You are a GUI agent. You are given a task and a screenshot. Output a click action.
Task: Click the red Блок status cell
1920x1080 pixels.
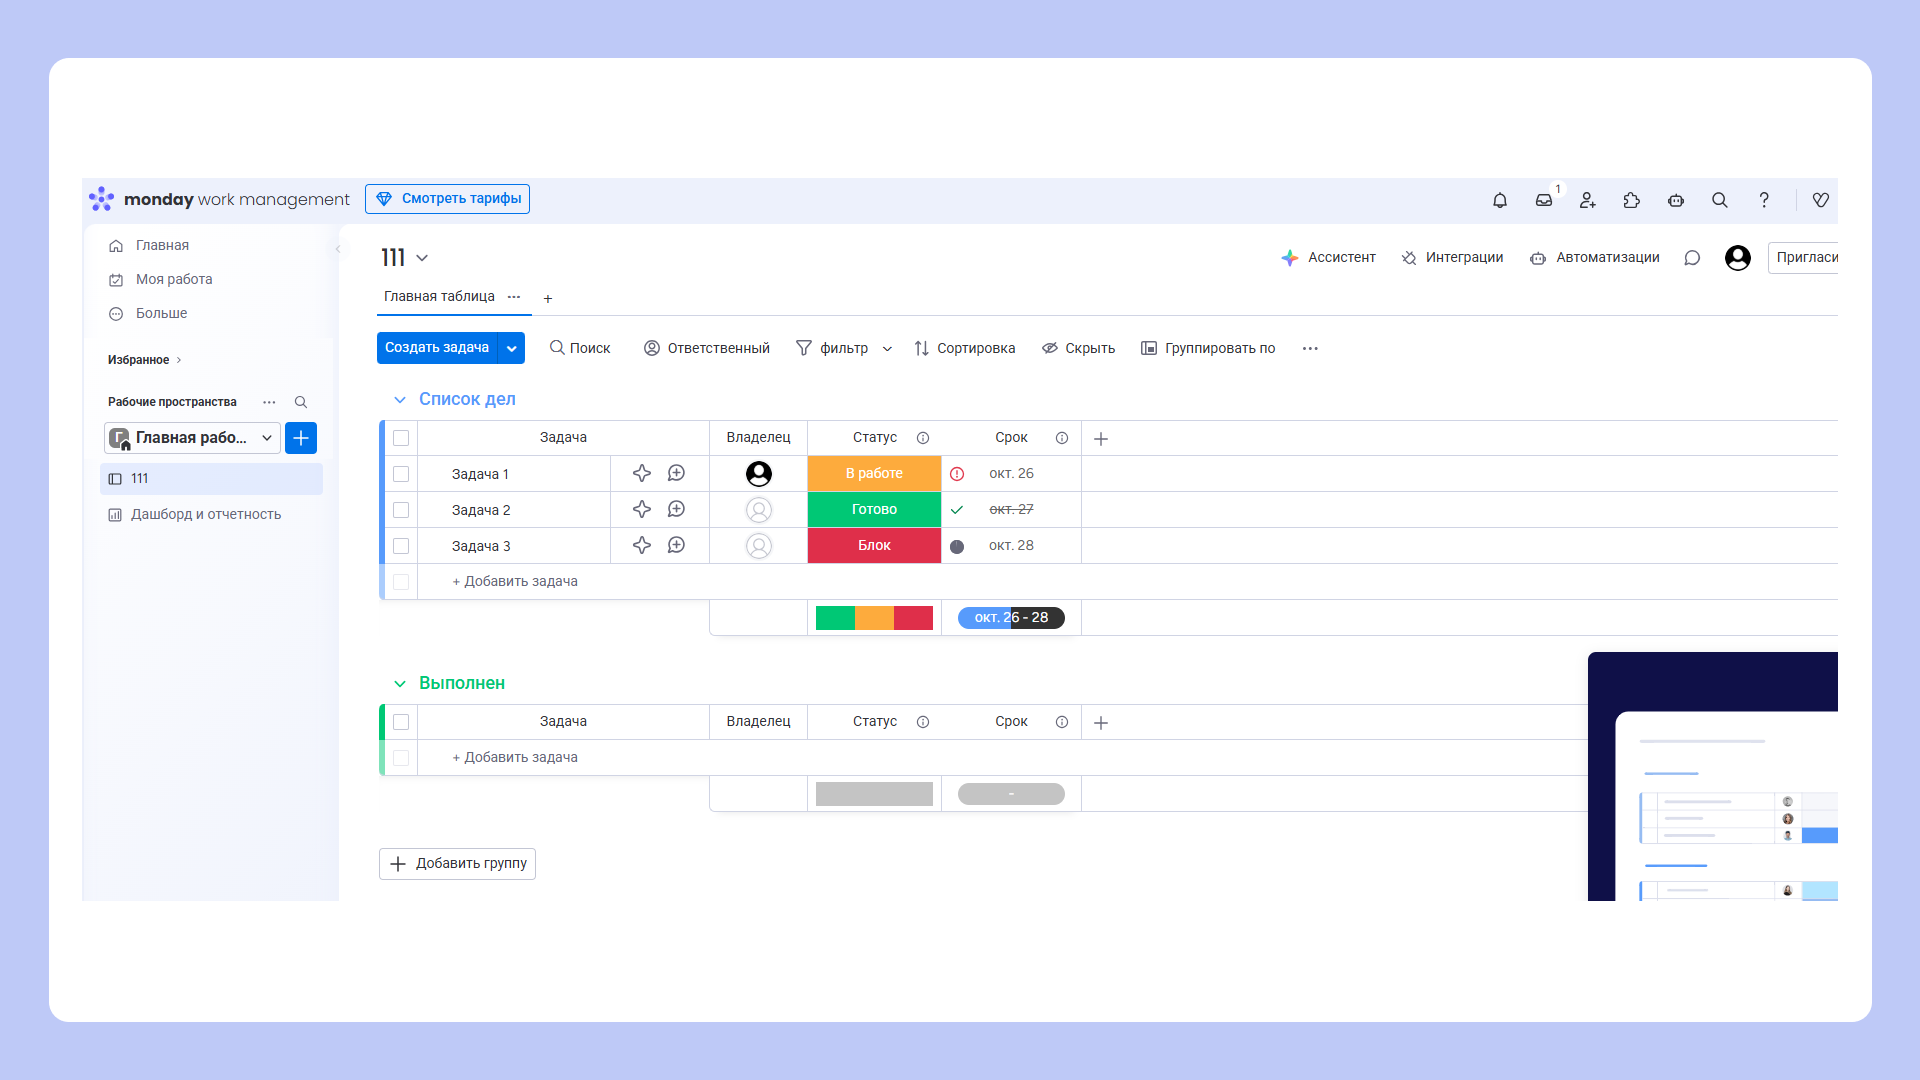(x=874, y=545)
